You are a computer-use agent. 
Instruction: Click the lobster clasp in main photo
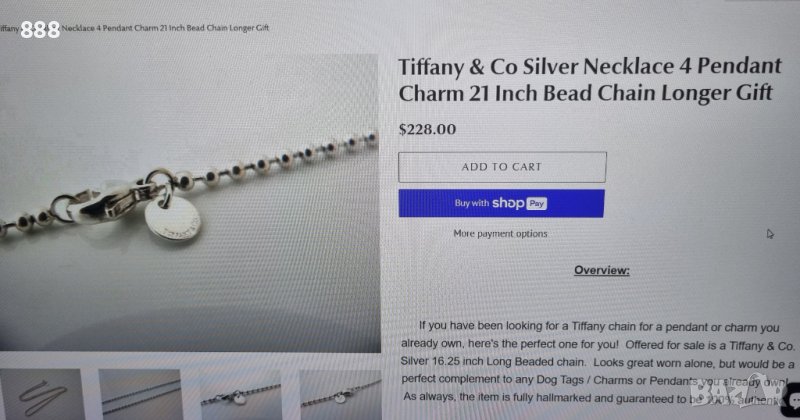[112, 202]
